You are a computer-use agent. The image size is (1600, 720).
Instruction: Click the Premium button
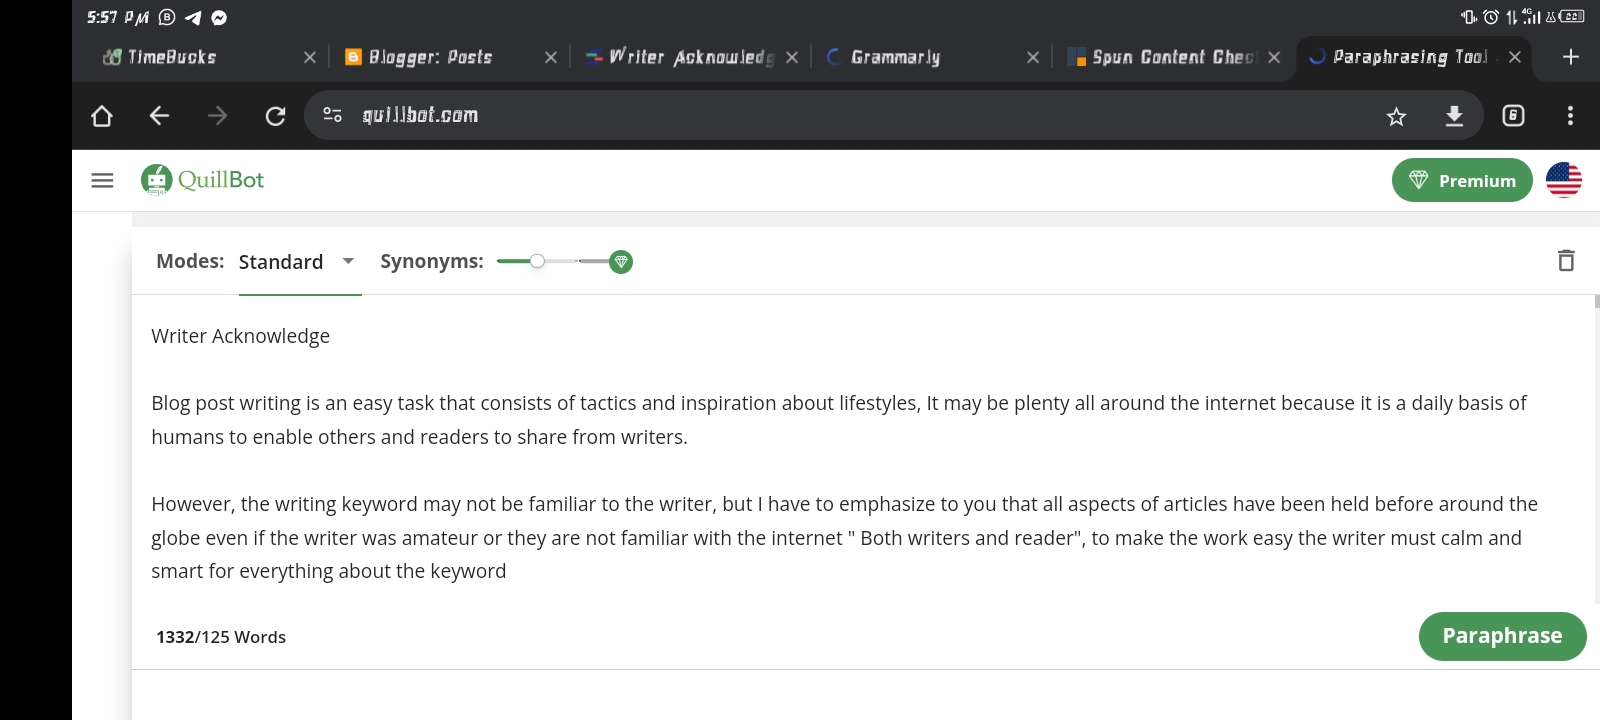pyautogui.click(x=1462, y=180)
